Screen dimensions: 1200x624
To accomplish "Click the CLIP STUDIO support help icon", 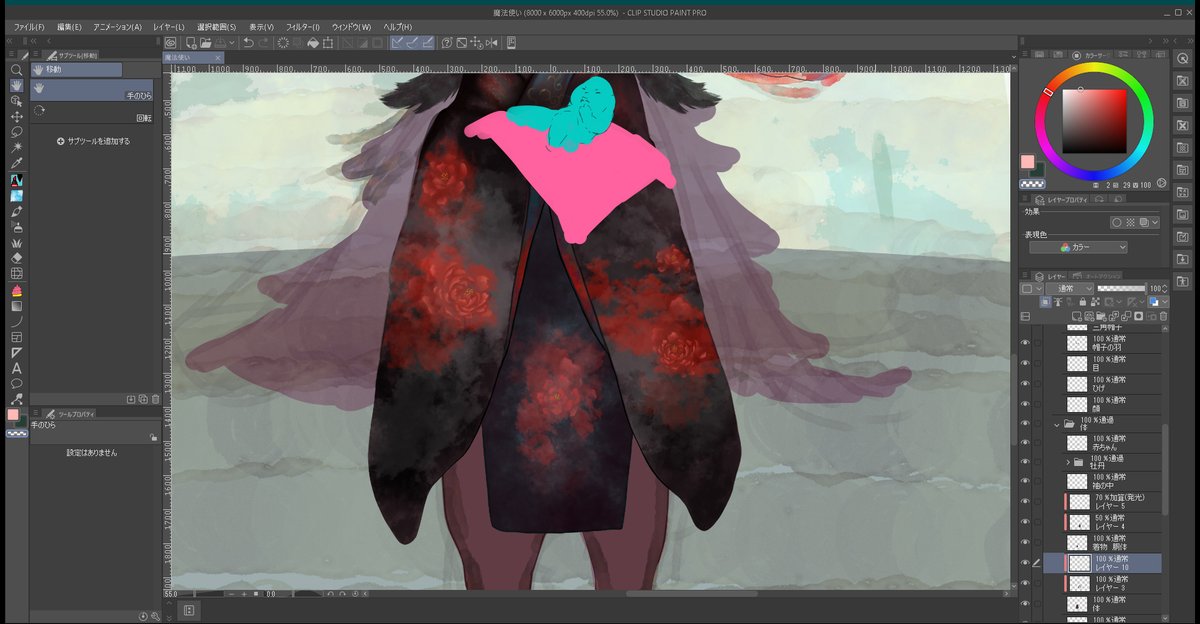I will tap(447, 43).
